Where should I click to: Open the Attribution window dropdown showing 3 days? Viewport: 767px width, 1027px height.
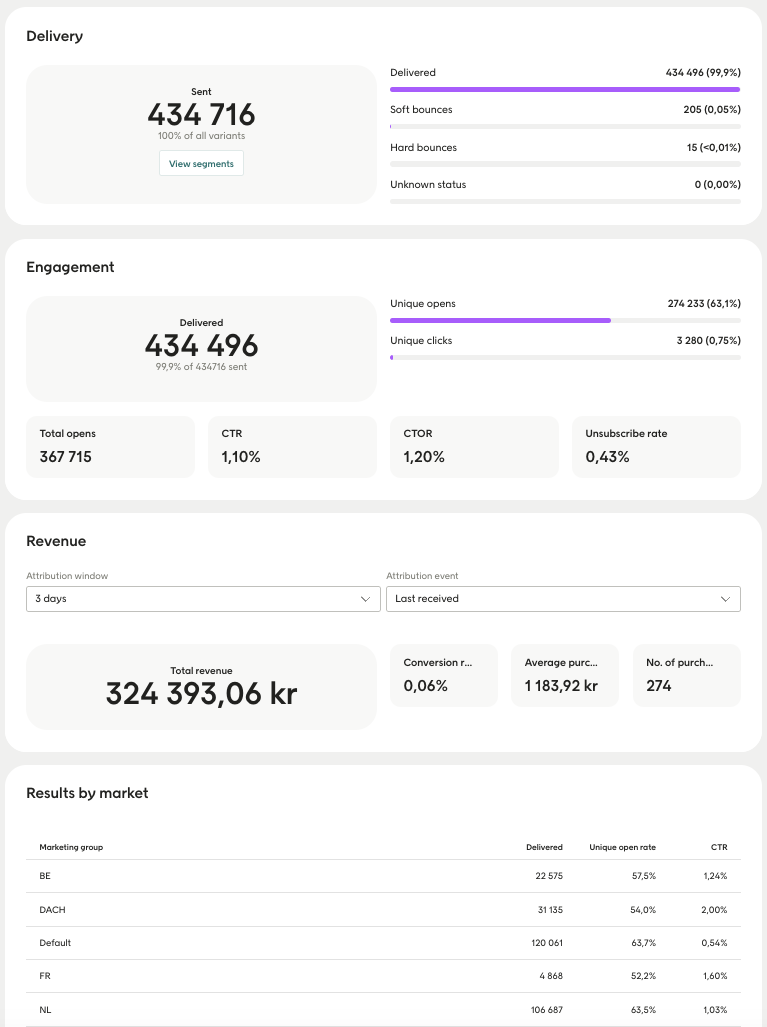(x=202, y=598)
